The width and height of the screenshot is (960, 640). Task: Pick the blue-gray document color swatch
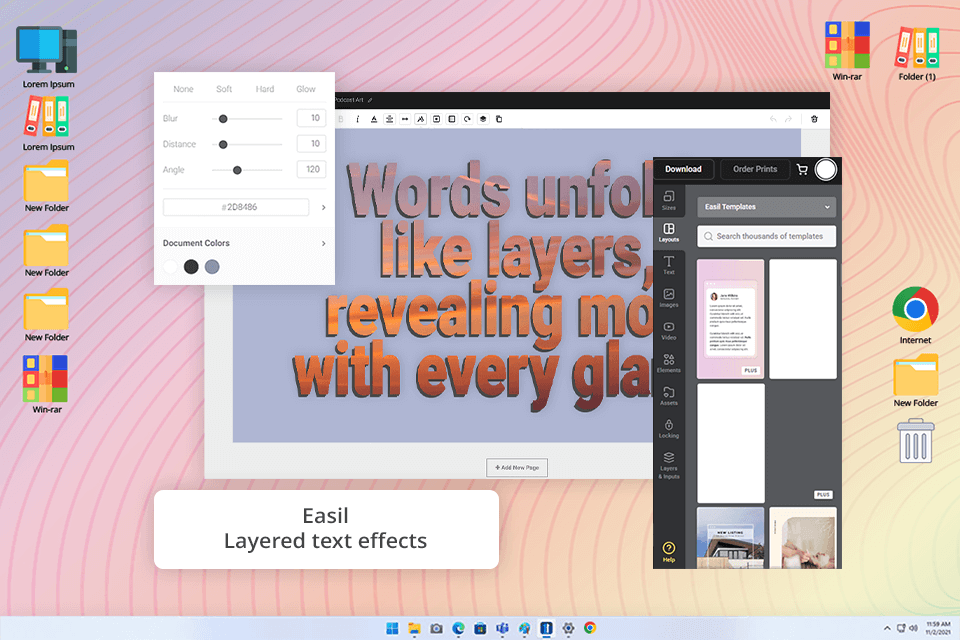point(212,266)
